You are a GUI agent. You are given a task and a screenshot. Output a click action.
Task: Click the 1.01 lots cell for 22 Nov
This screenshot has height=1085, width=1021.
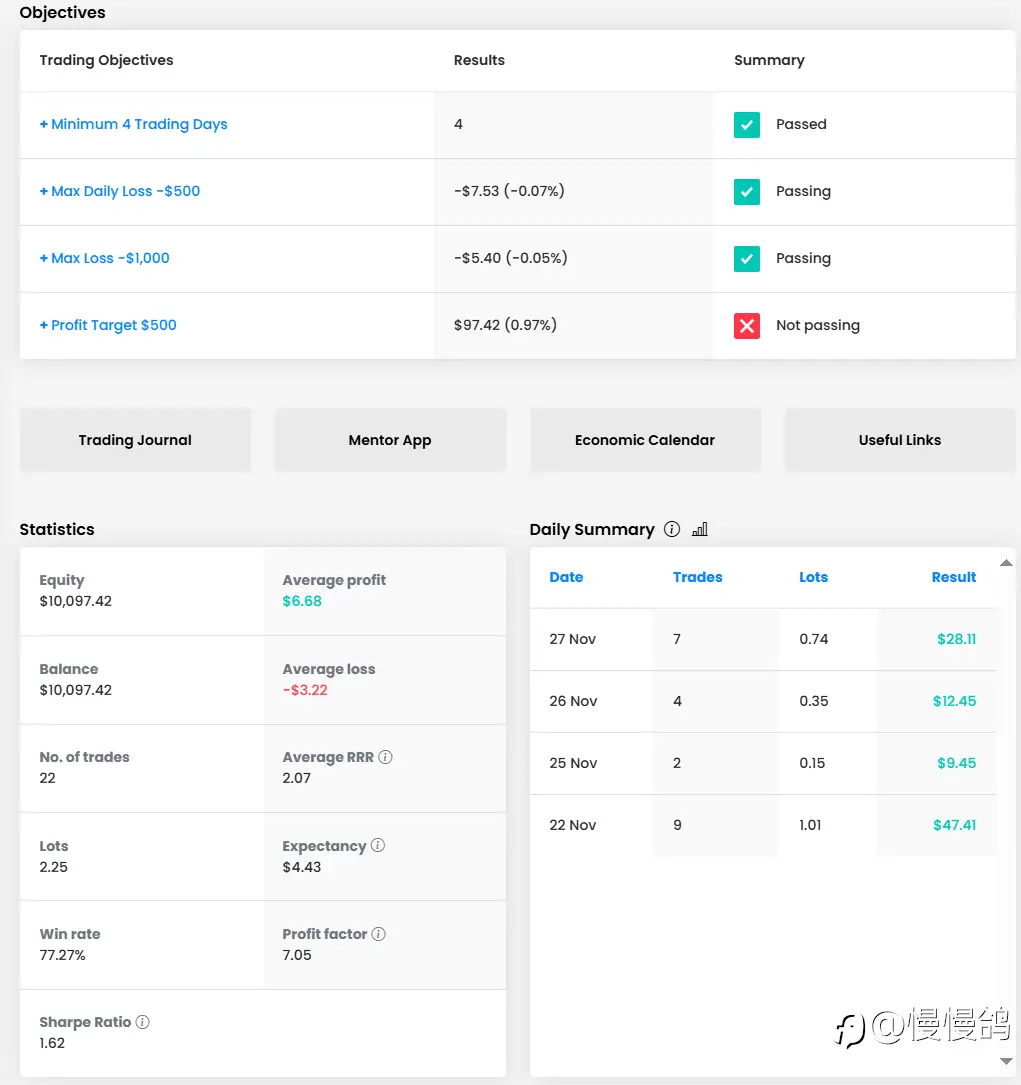pos(810,826)
